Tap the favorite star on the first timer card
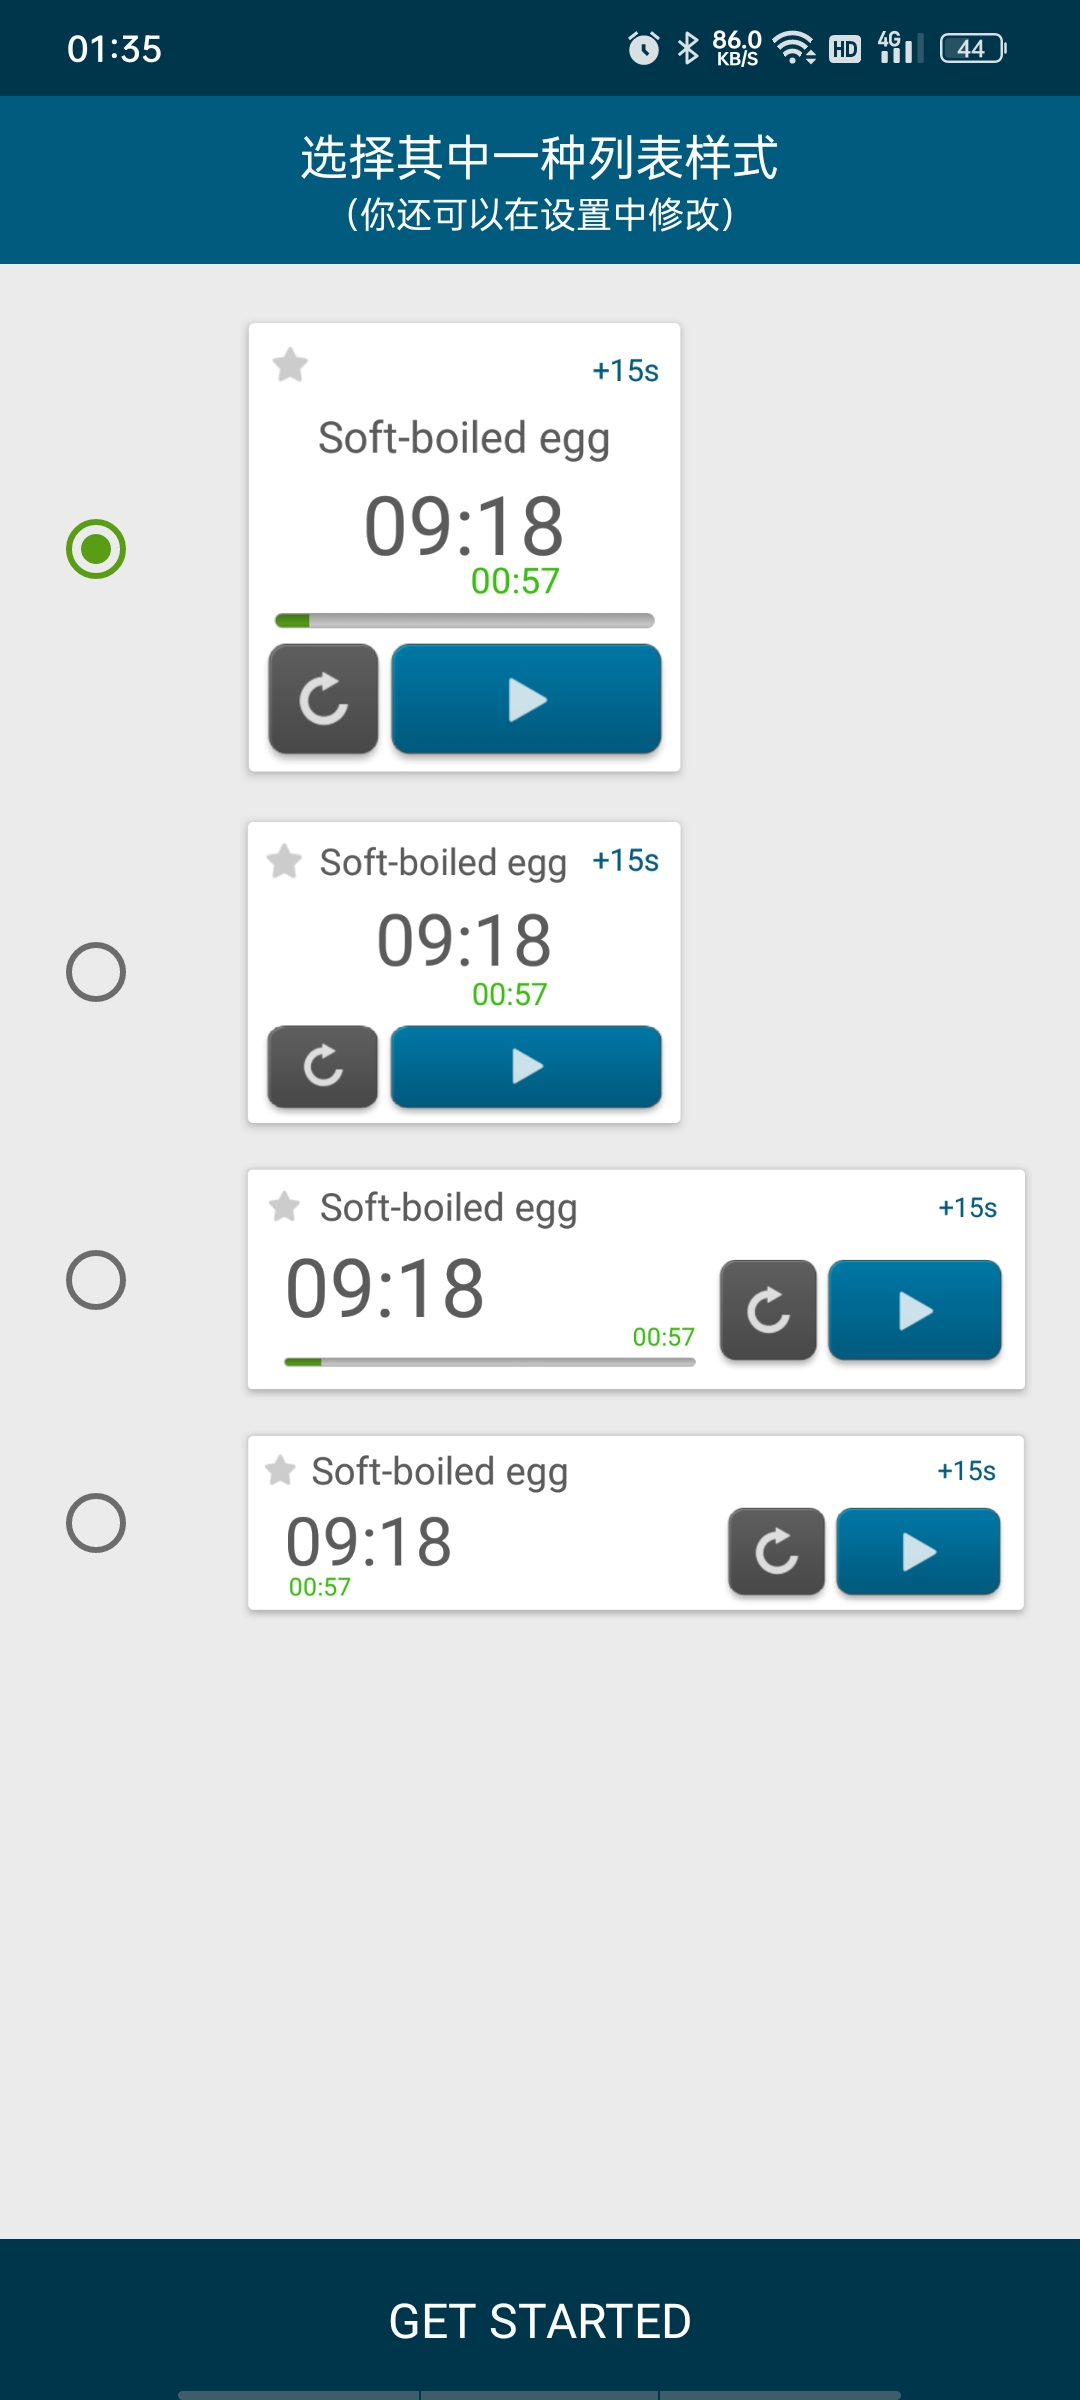 (x=290, y=365)
